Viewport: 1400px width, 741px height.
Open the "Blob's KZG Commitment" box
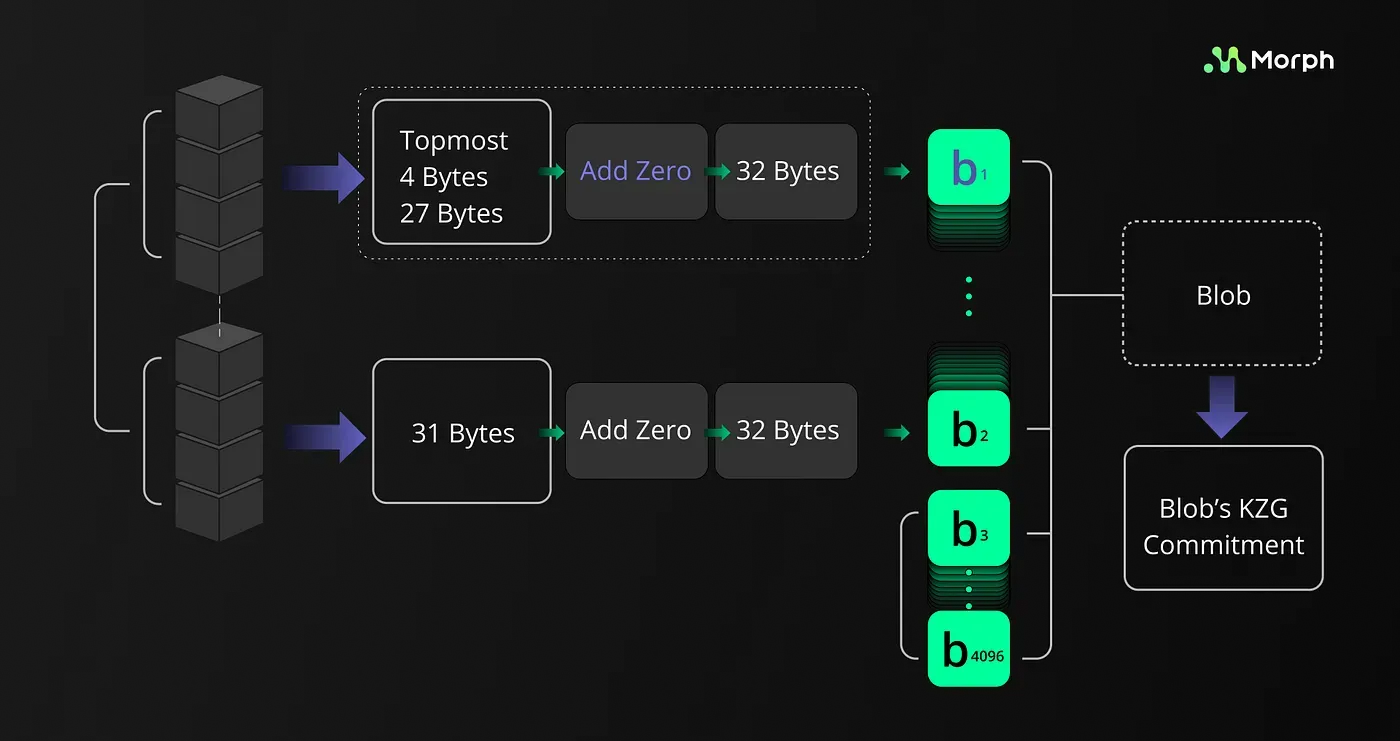point(1222,518)
